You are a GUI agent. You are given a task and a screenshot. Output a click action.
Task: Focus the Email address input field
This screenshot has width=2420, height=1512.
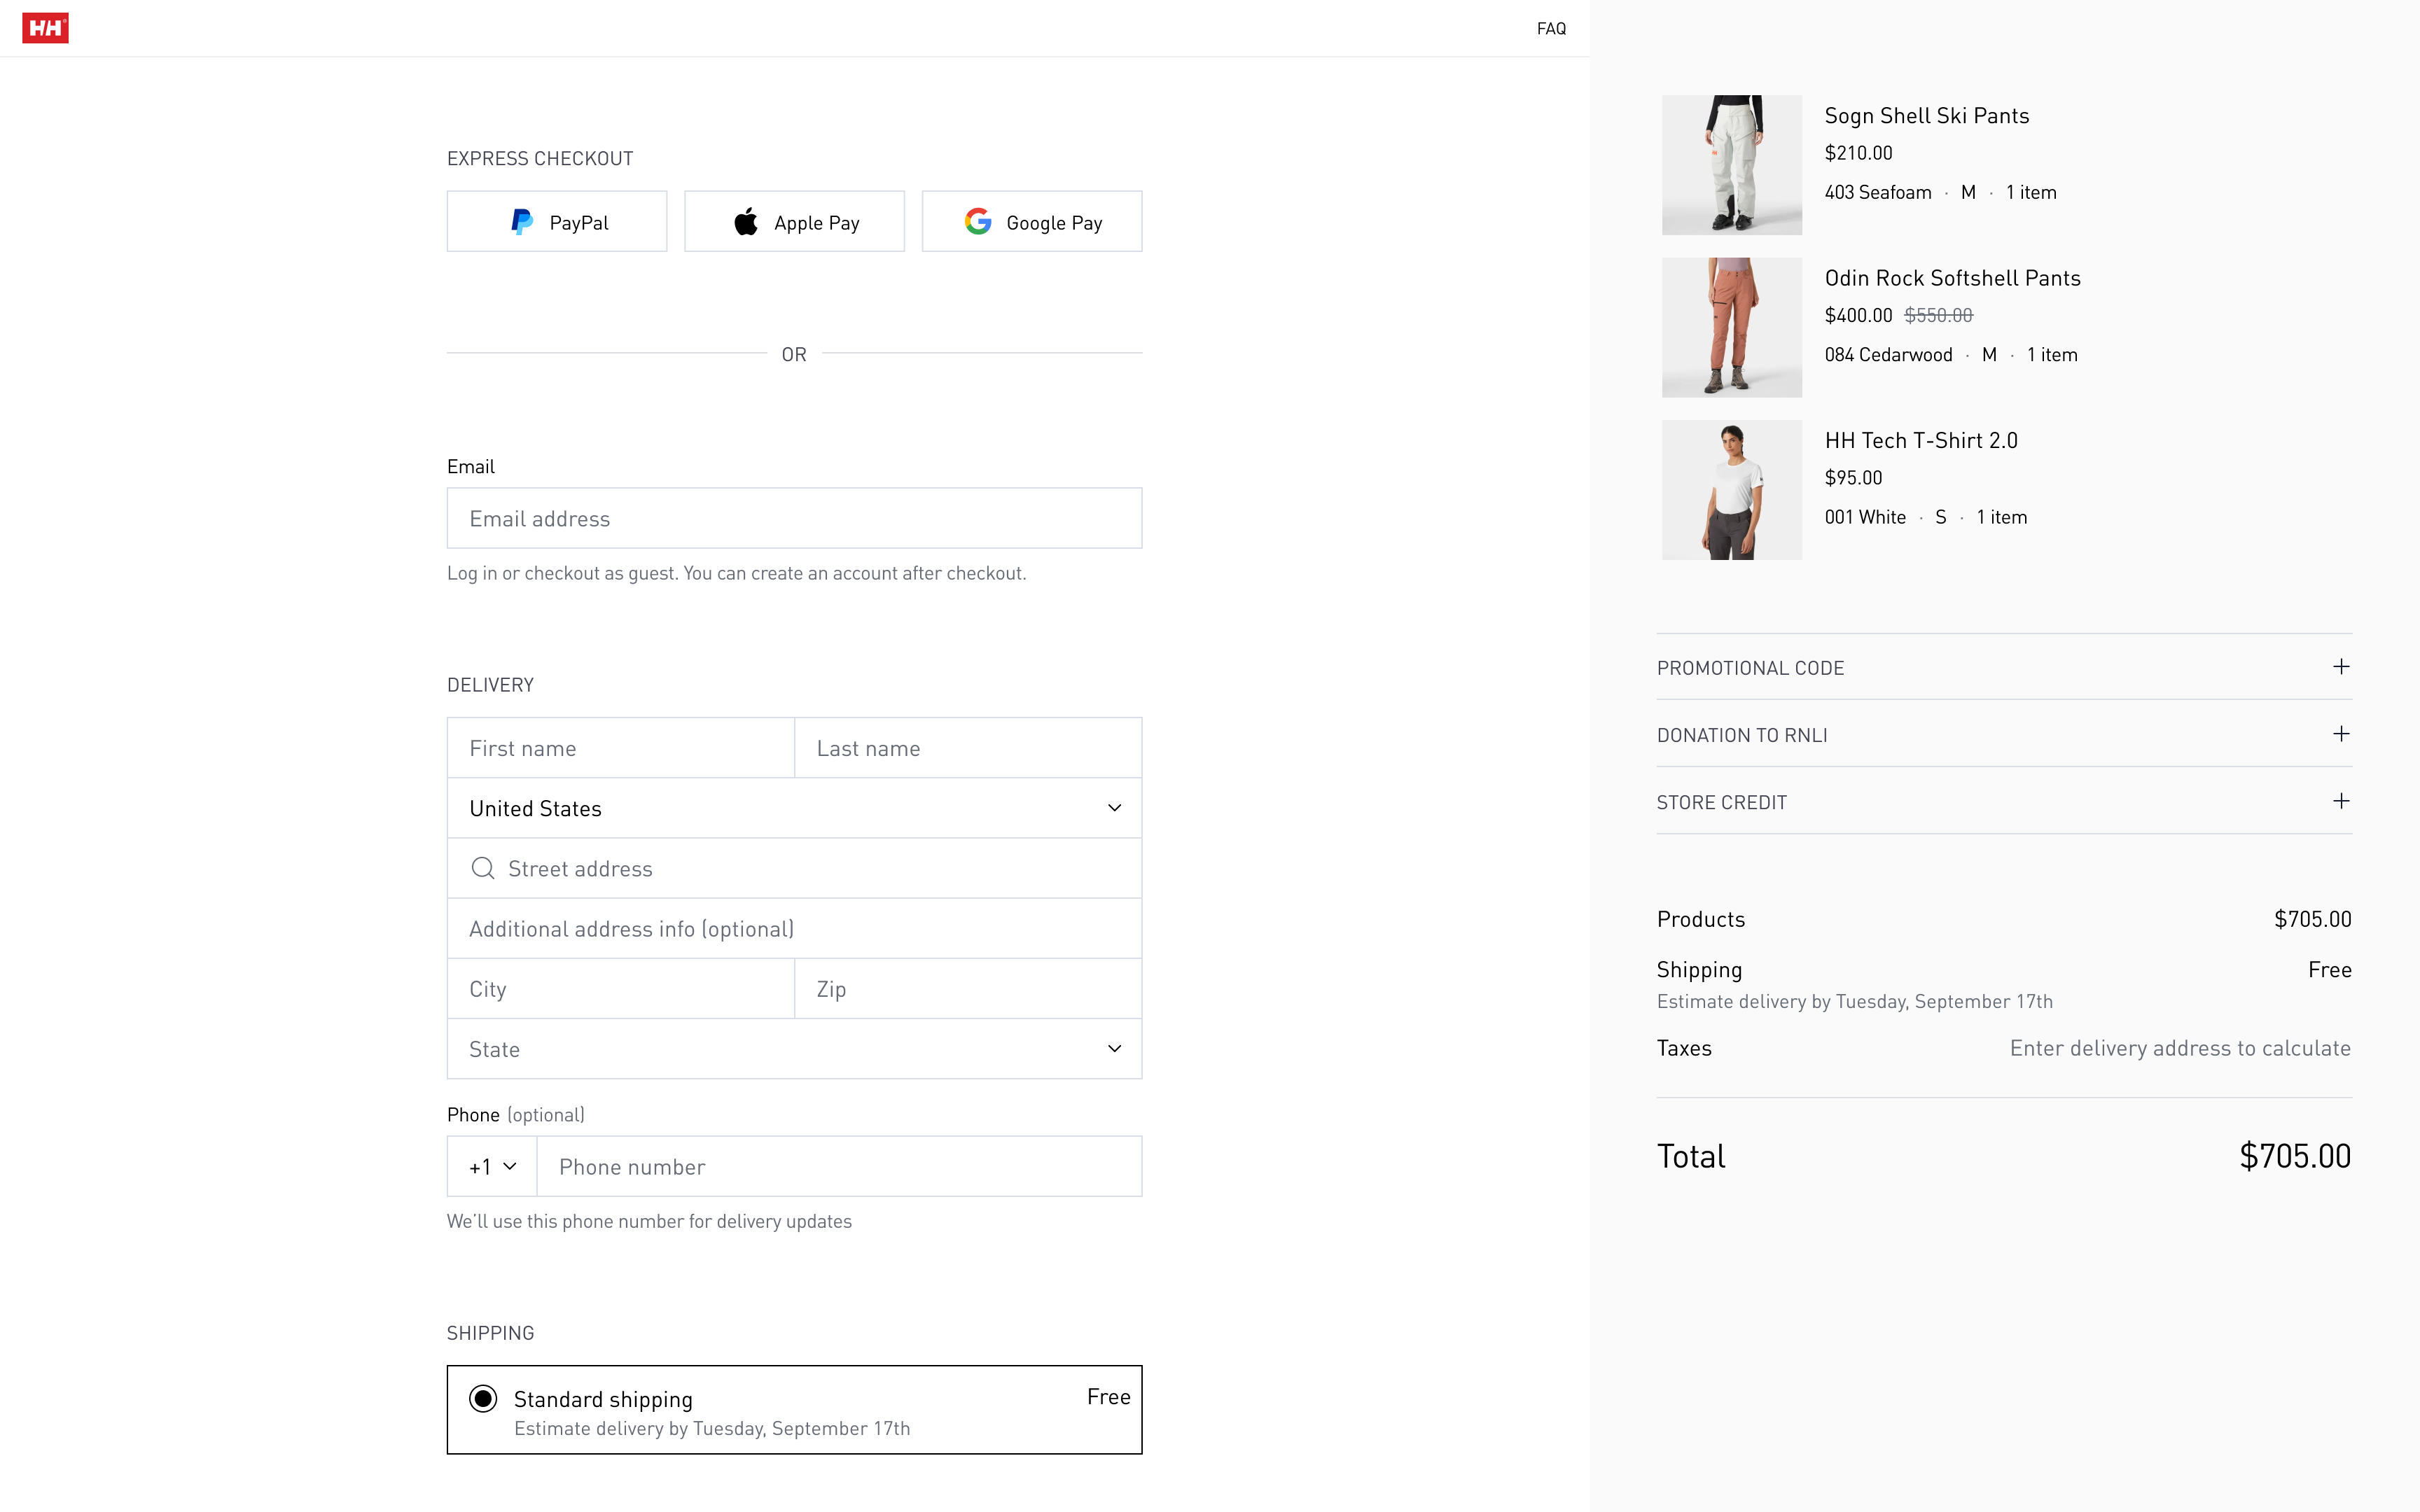click(794, 518)
